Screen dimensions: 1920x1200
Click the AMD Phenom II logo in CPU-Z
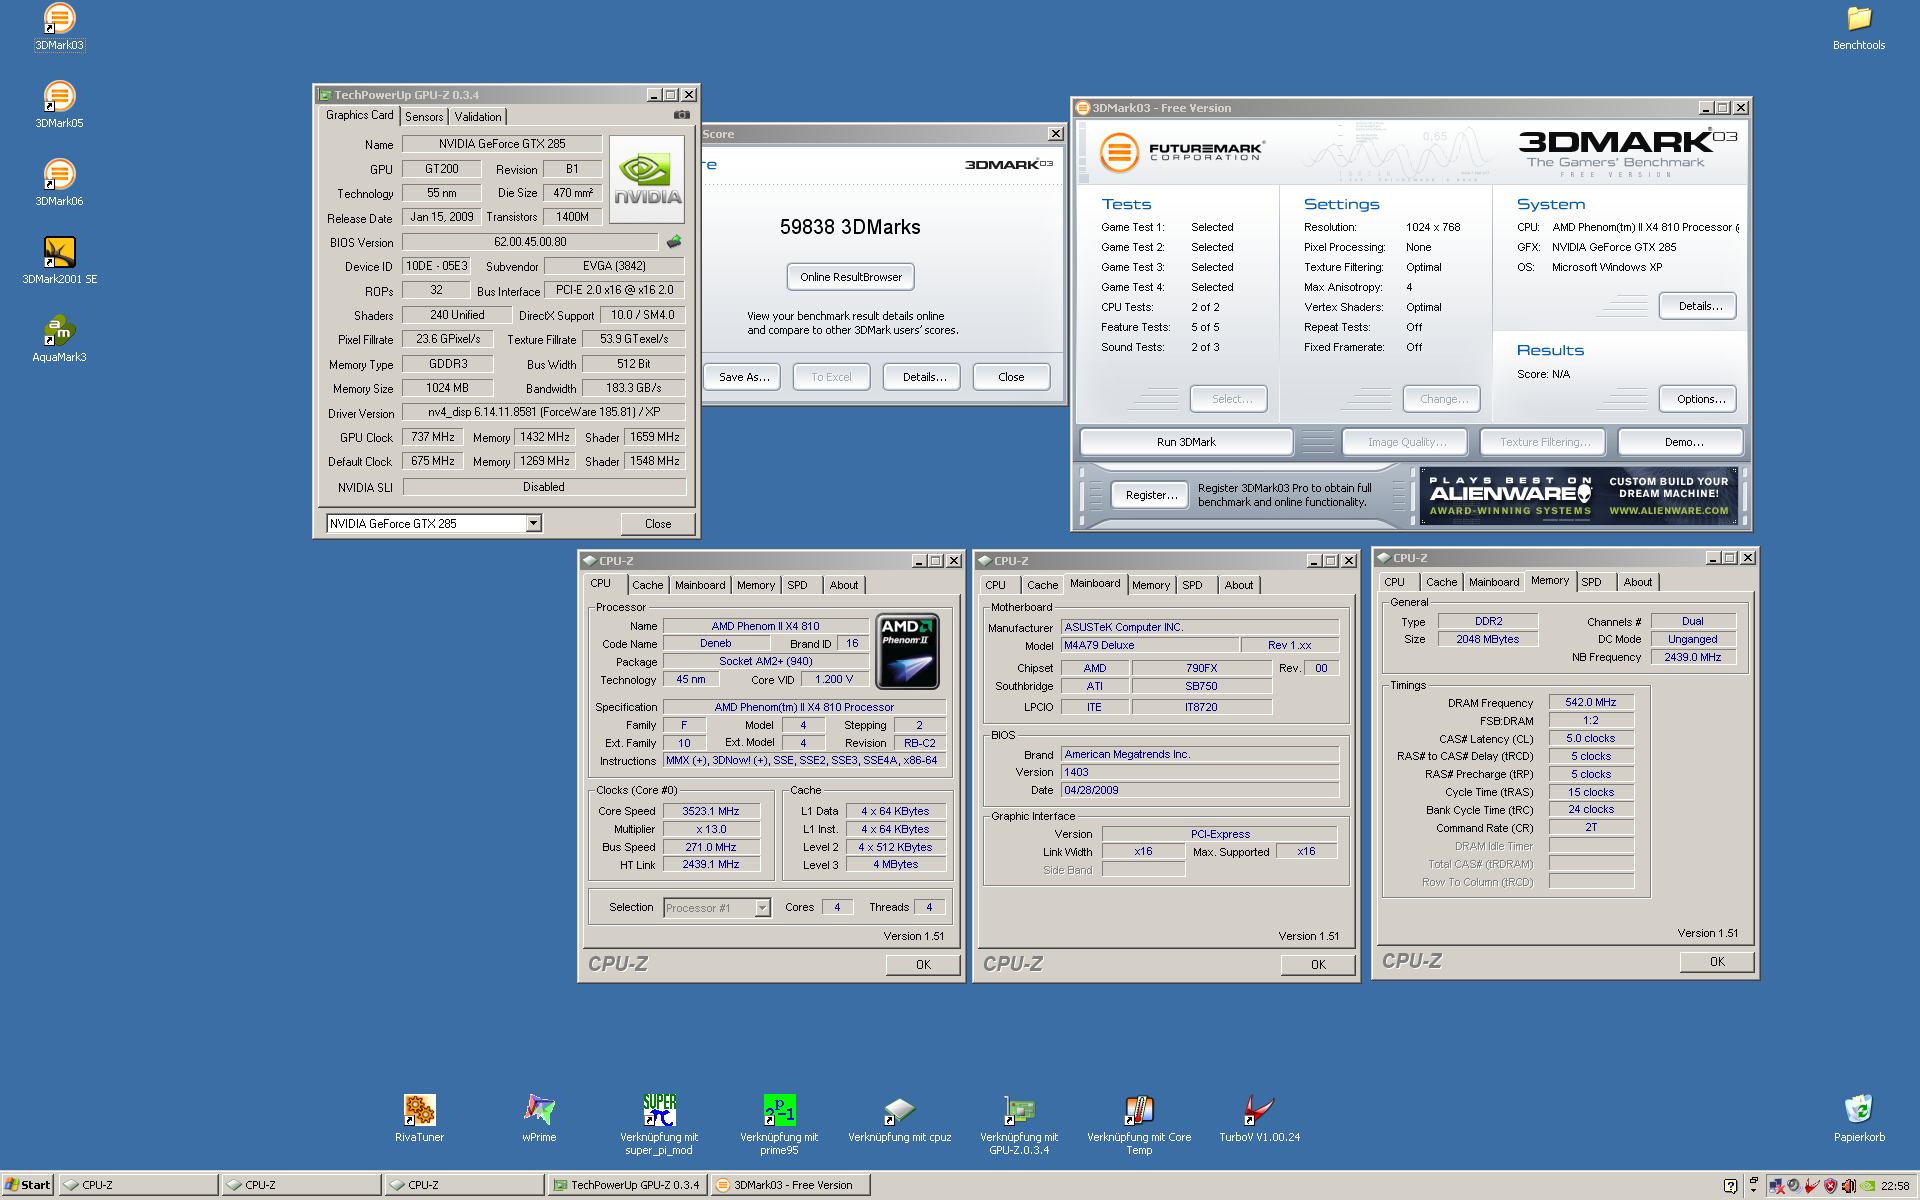[x=907, y=651]
